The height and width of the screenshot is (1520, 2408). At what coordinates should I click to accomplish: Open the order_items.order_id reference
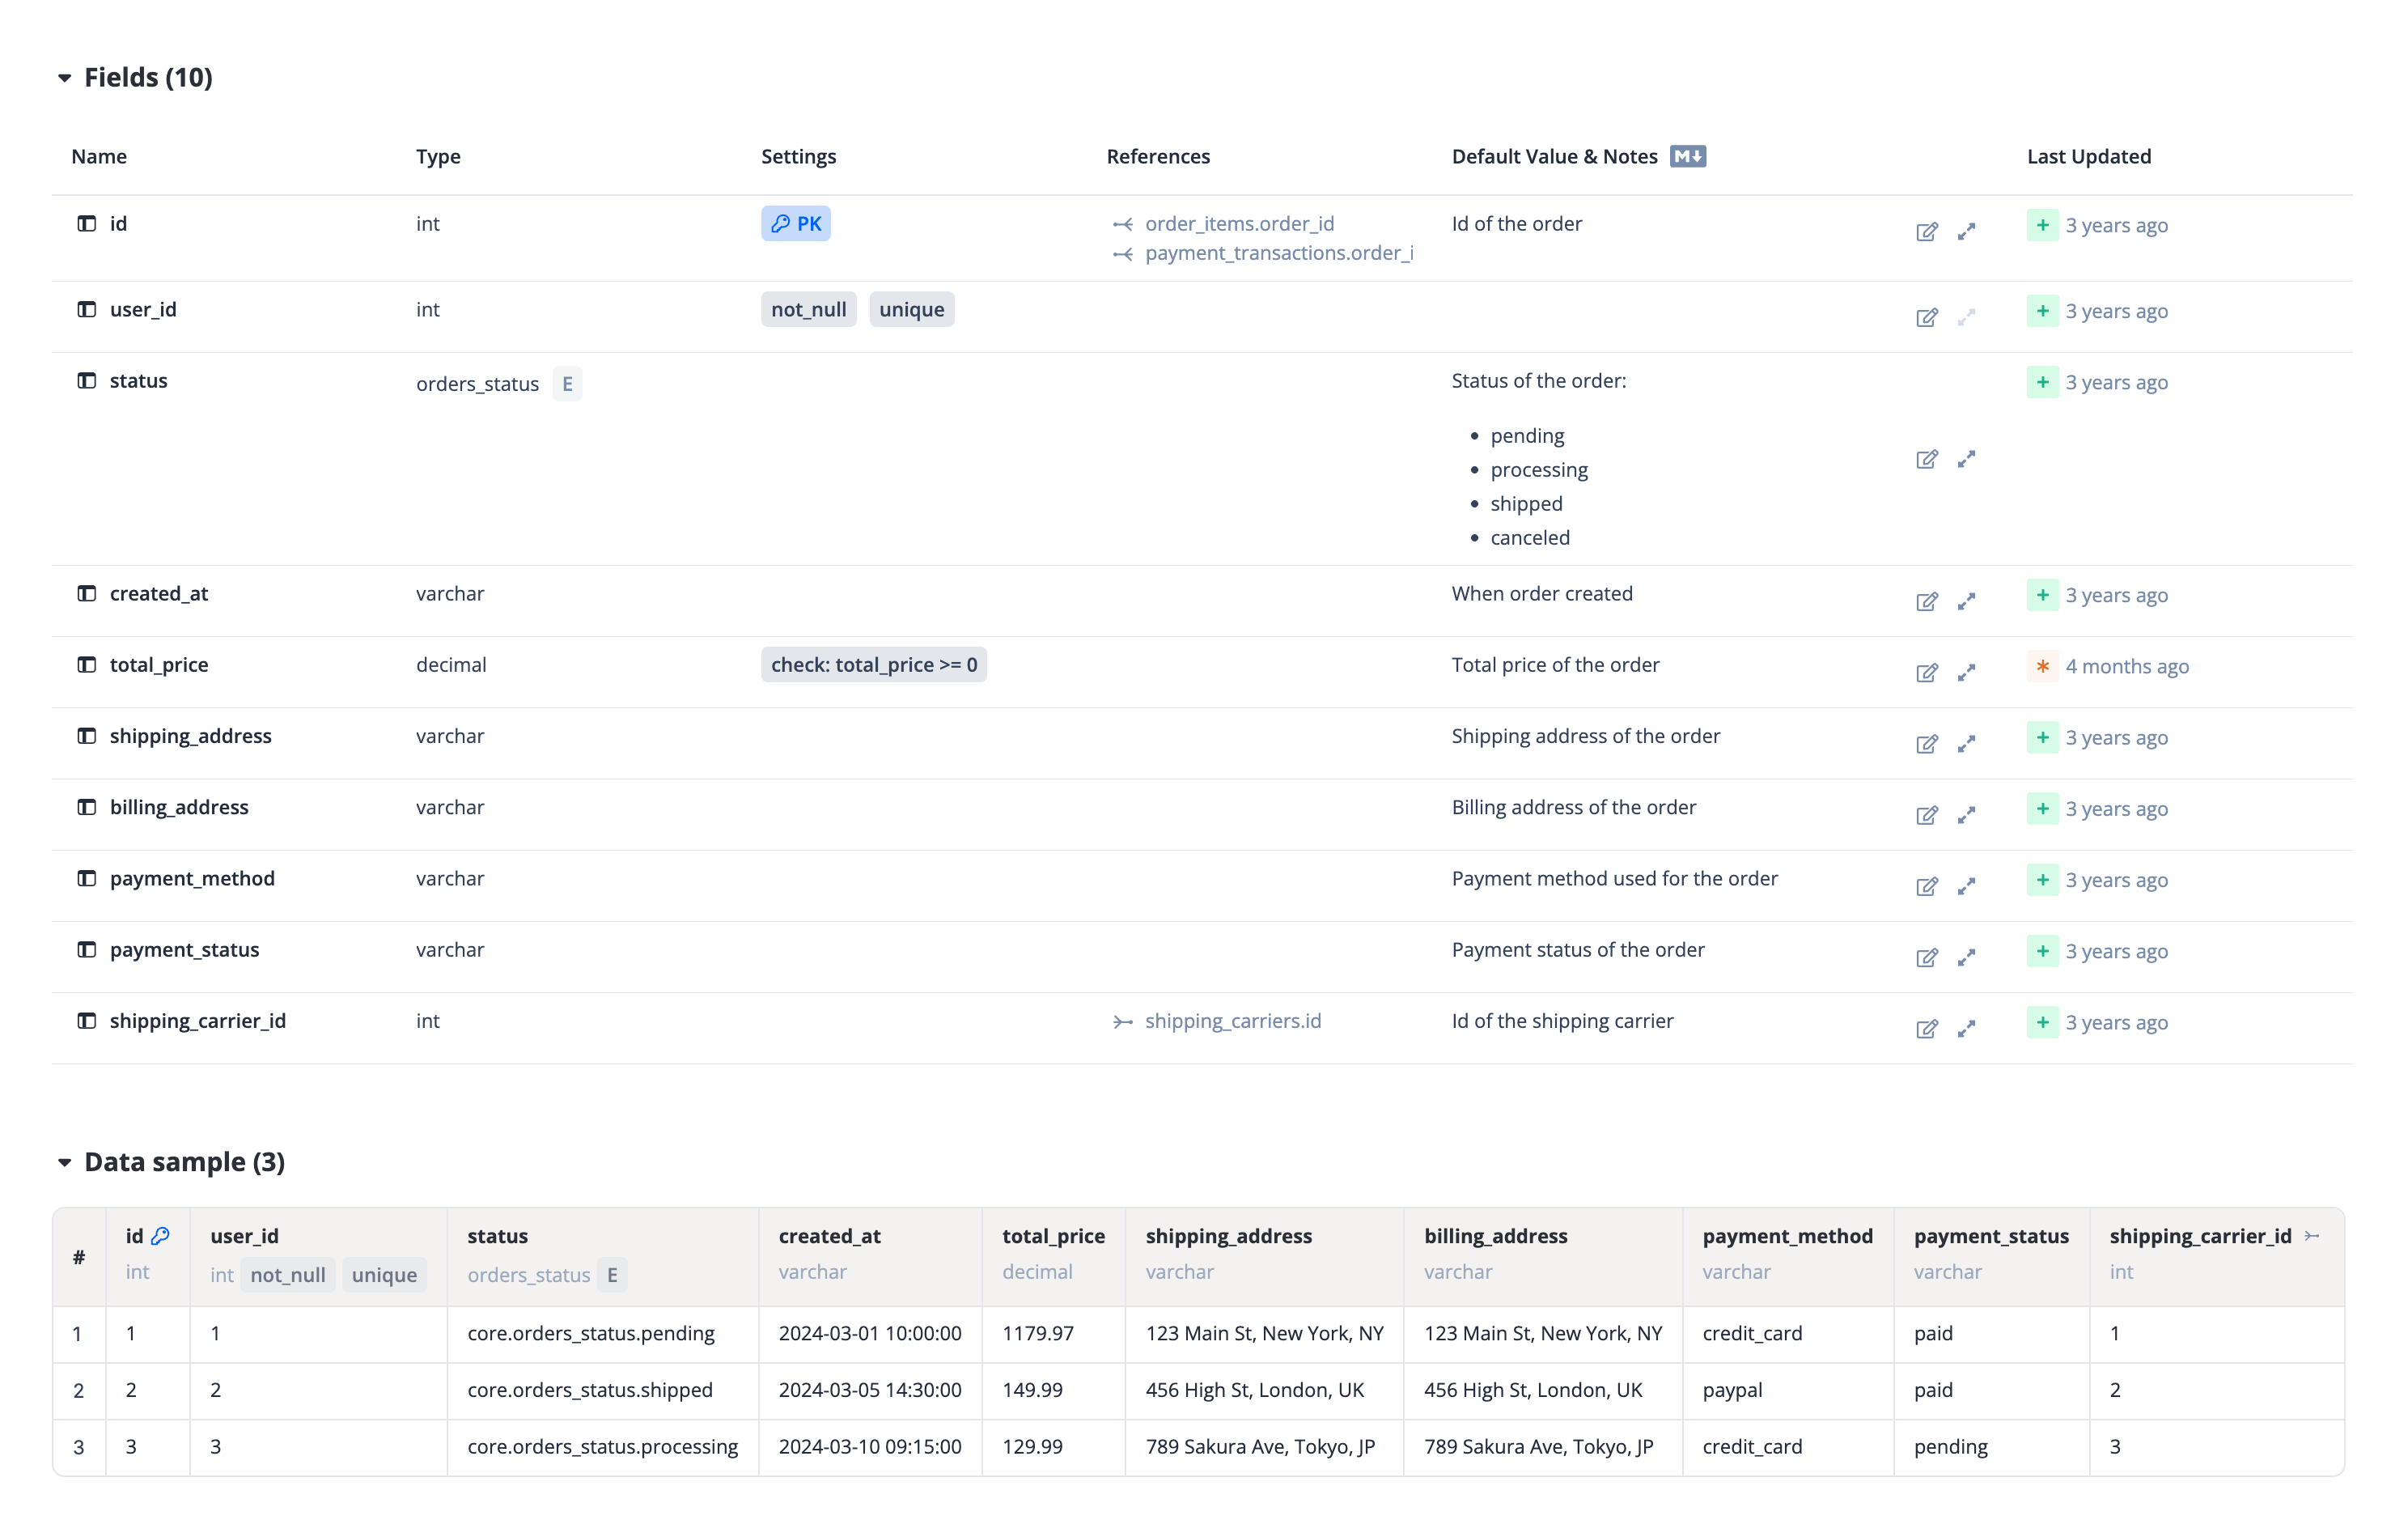[x=1239, y=223]
